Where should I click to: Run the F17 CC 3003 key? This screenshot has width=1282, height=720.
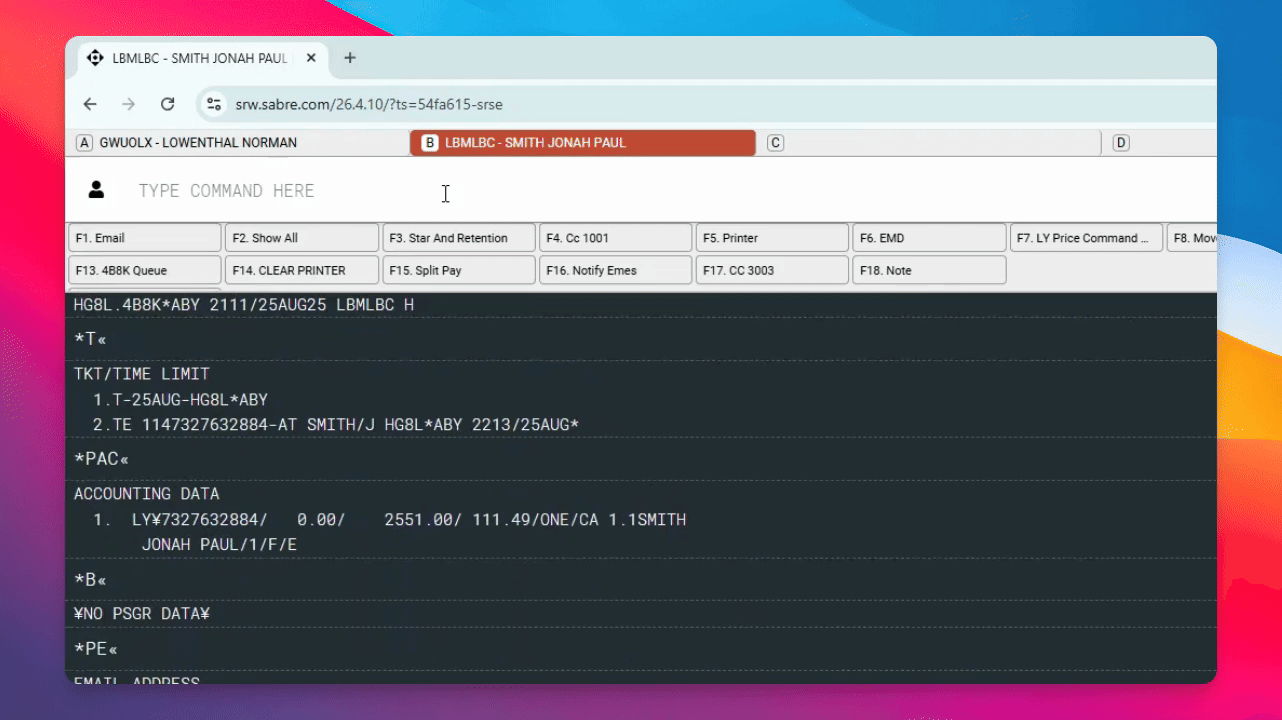[x=772, y=270]
